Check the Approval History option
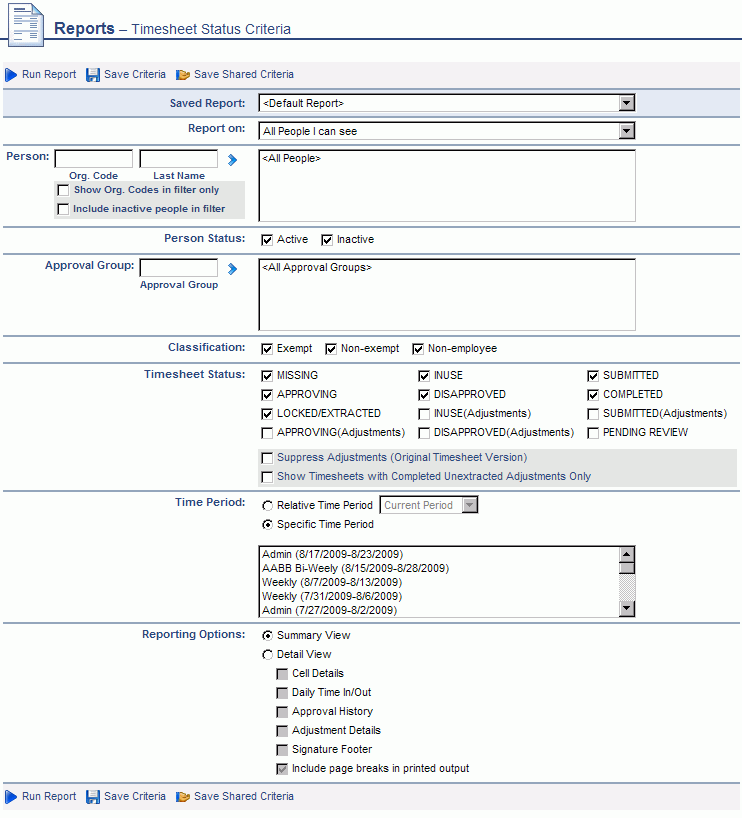The width and height of the screenshot is (742, 818). [x=282, y=712]
